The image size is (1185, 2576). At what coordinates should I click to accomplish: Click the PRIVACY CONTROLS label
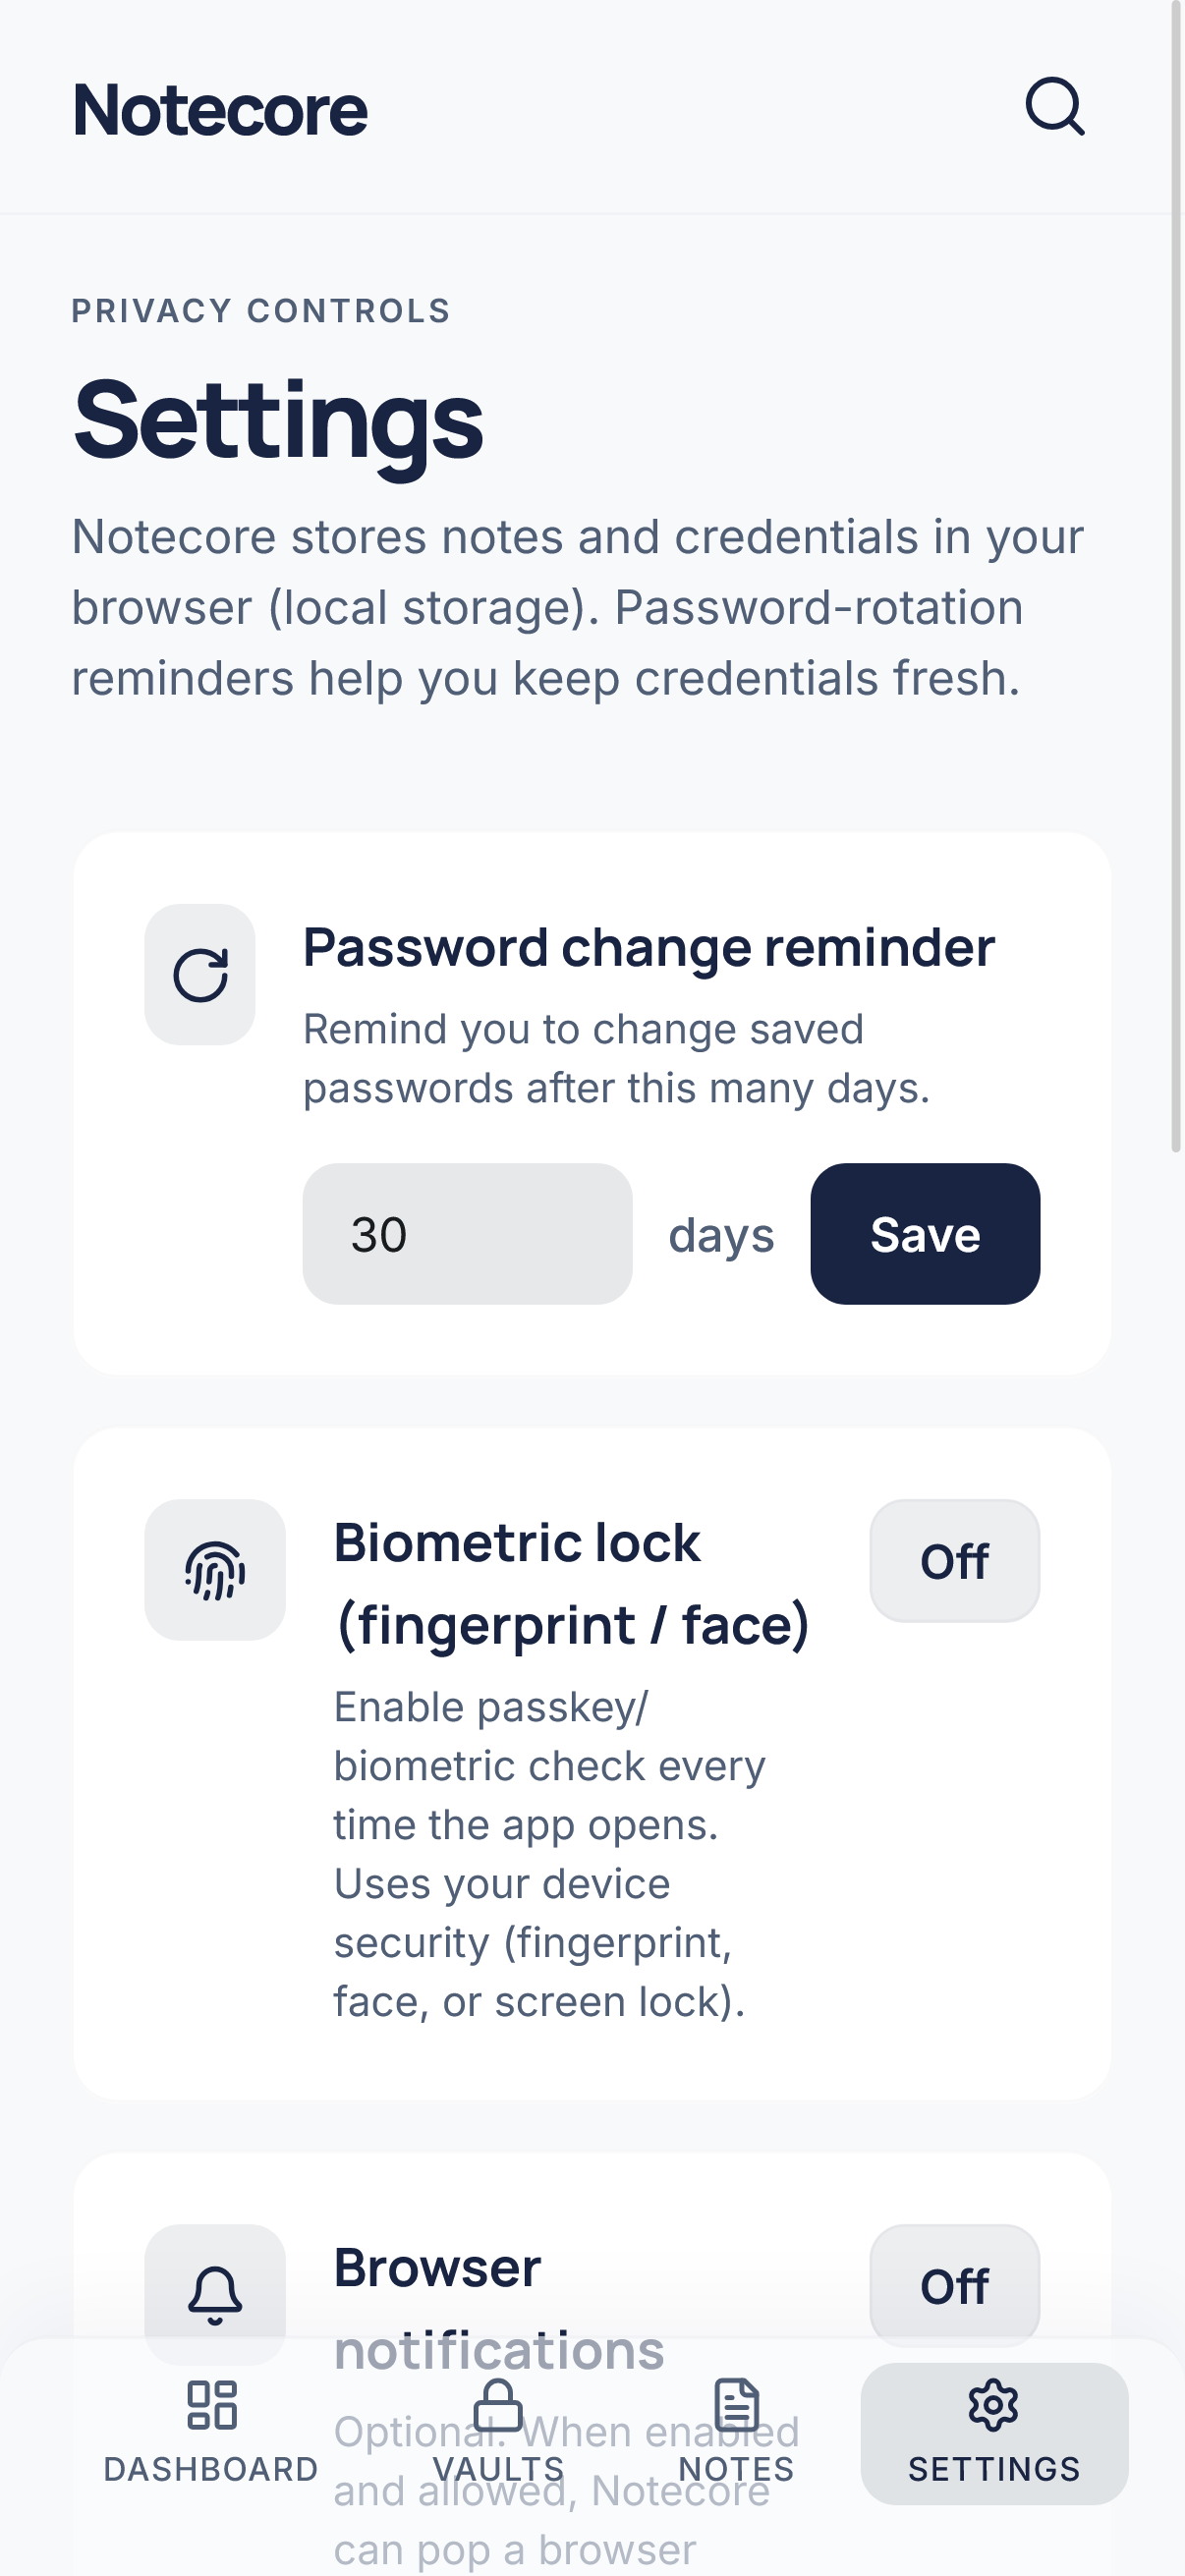click(x=261, y=311)
